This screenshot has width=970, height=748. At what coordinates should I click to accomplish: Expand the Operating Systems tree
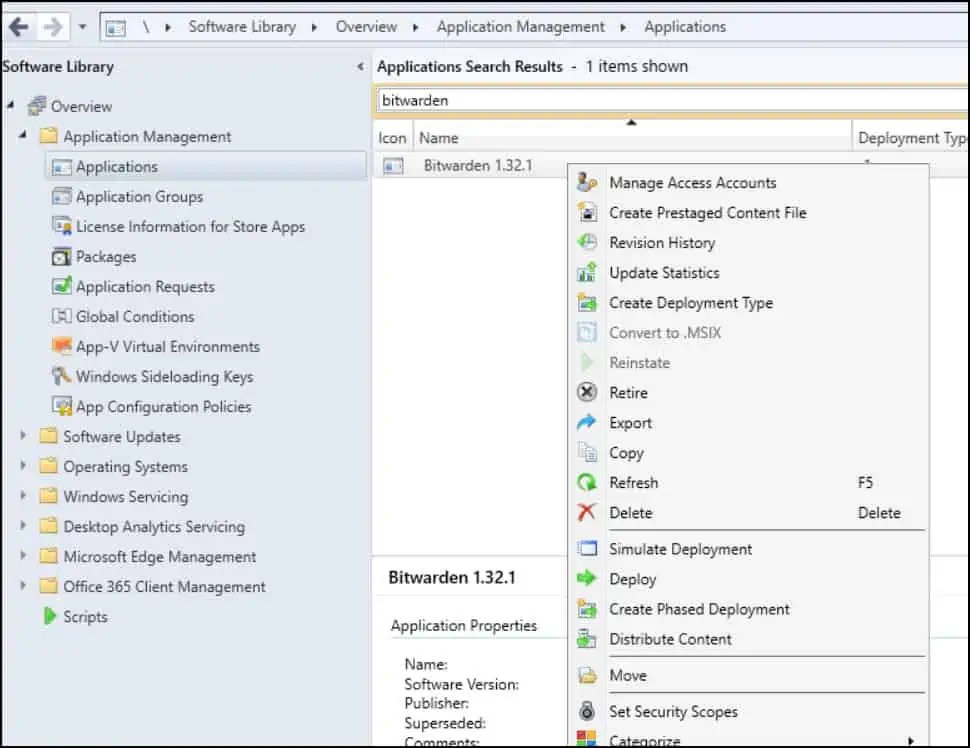click(x=22, y=466)
